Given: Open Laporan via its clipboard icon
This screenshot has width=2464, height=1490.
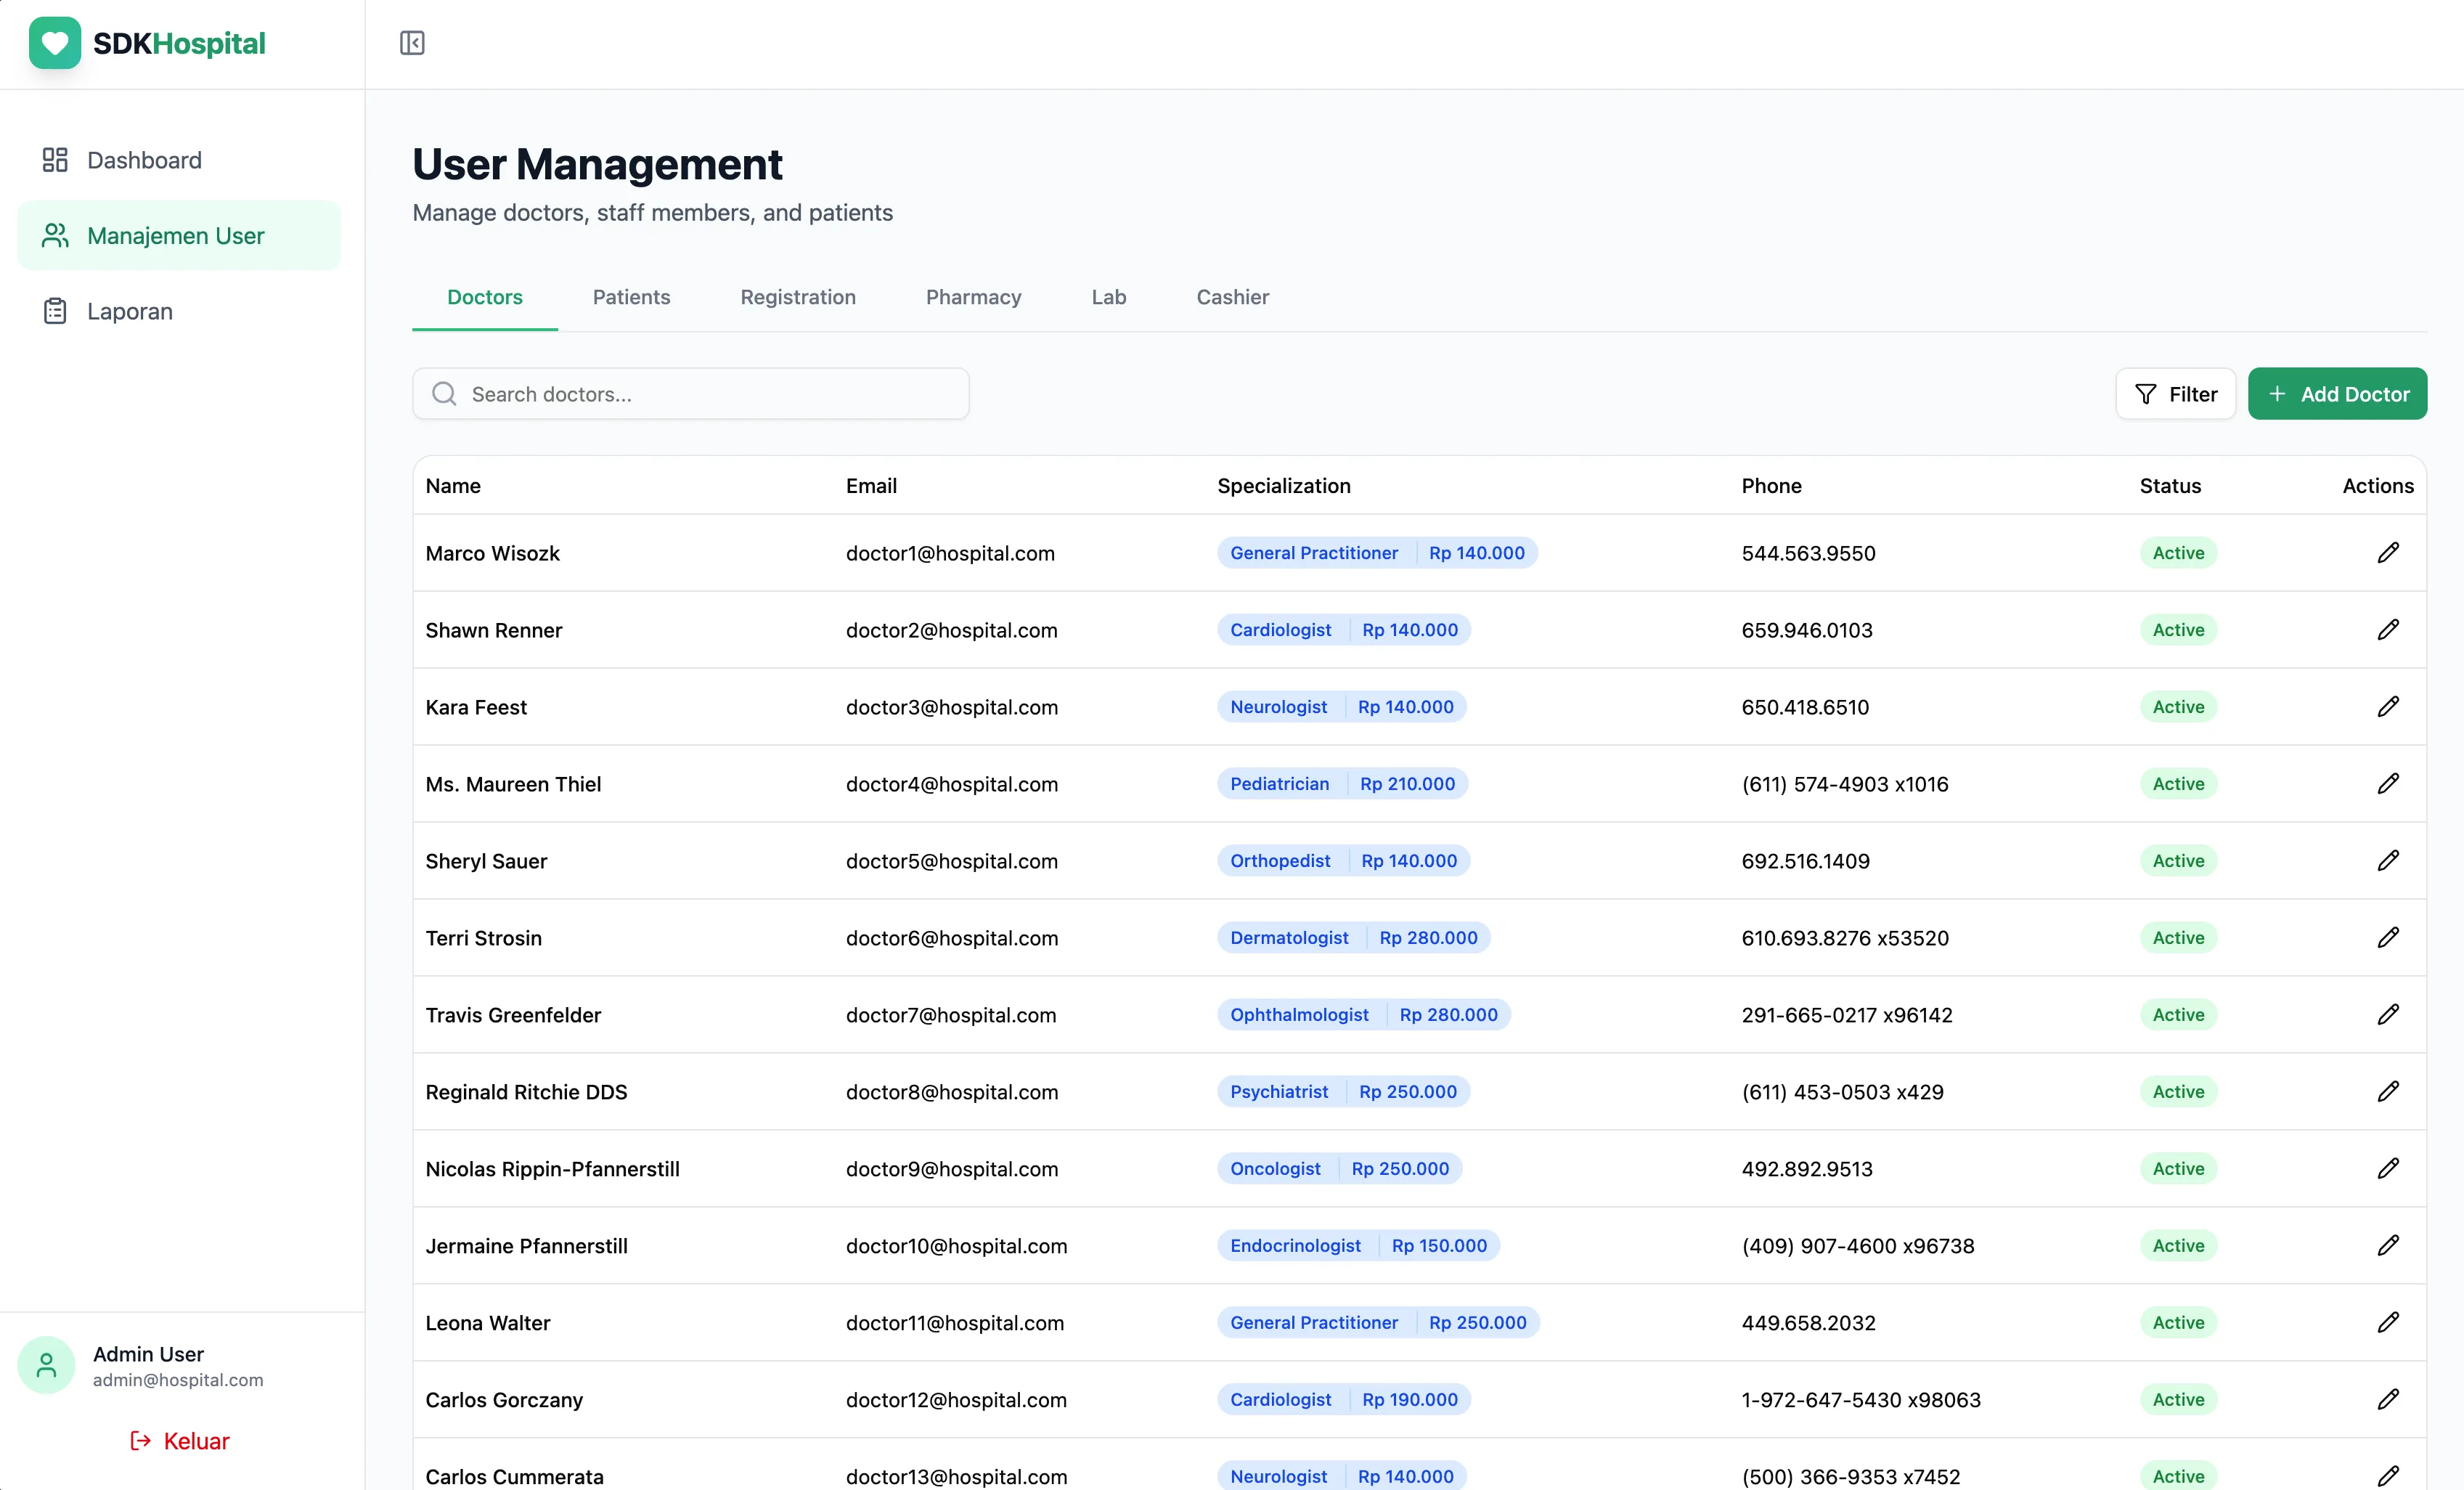Looking at the screenshot, I should (x=54, y=311).
